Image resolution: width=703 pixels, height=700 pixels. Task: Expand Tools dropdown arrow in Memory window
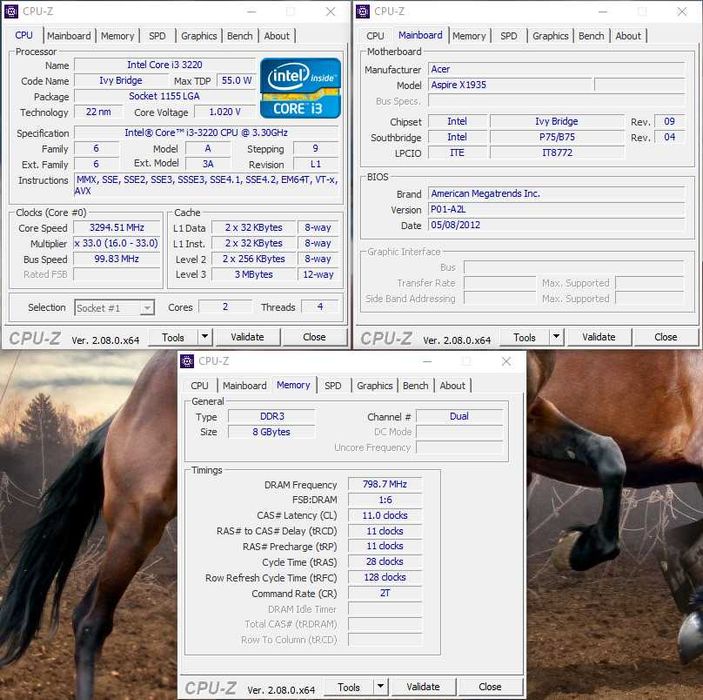click(x=381, y=687)
